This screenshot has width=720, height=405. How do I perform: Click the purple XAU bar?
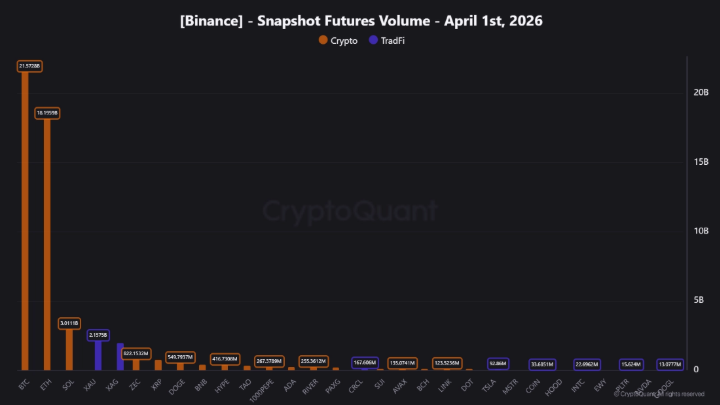(98, 355)
